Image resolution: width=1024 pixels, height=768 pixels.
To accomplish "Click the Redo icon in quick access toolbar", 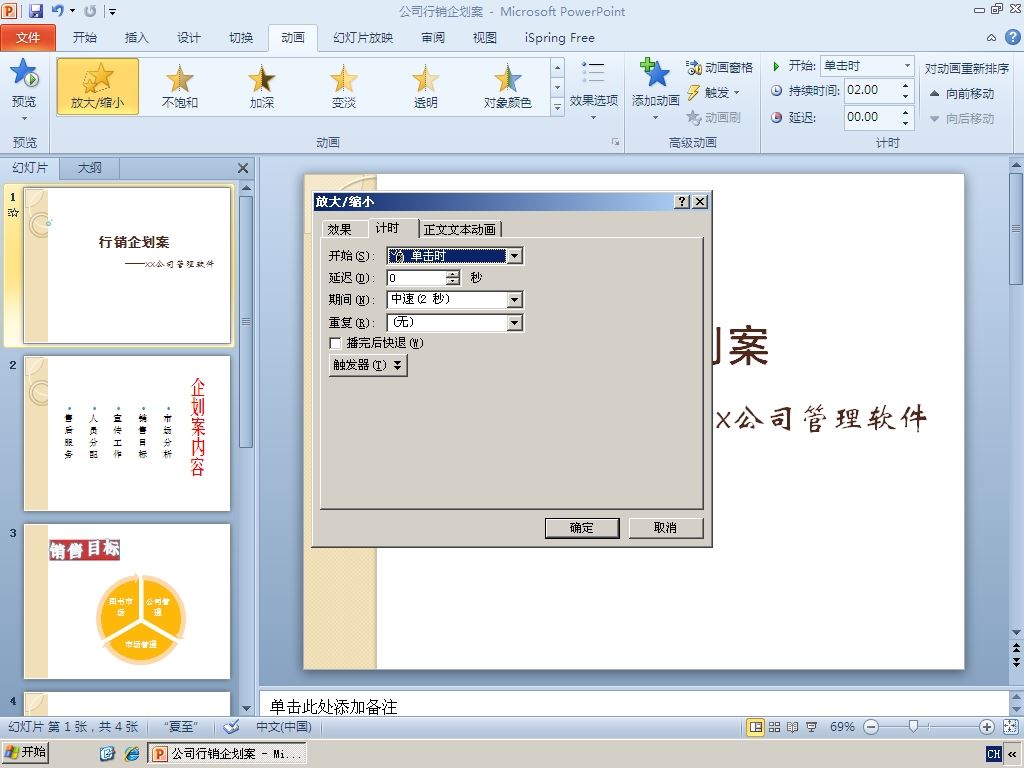I will (91, 11).
